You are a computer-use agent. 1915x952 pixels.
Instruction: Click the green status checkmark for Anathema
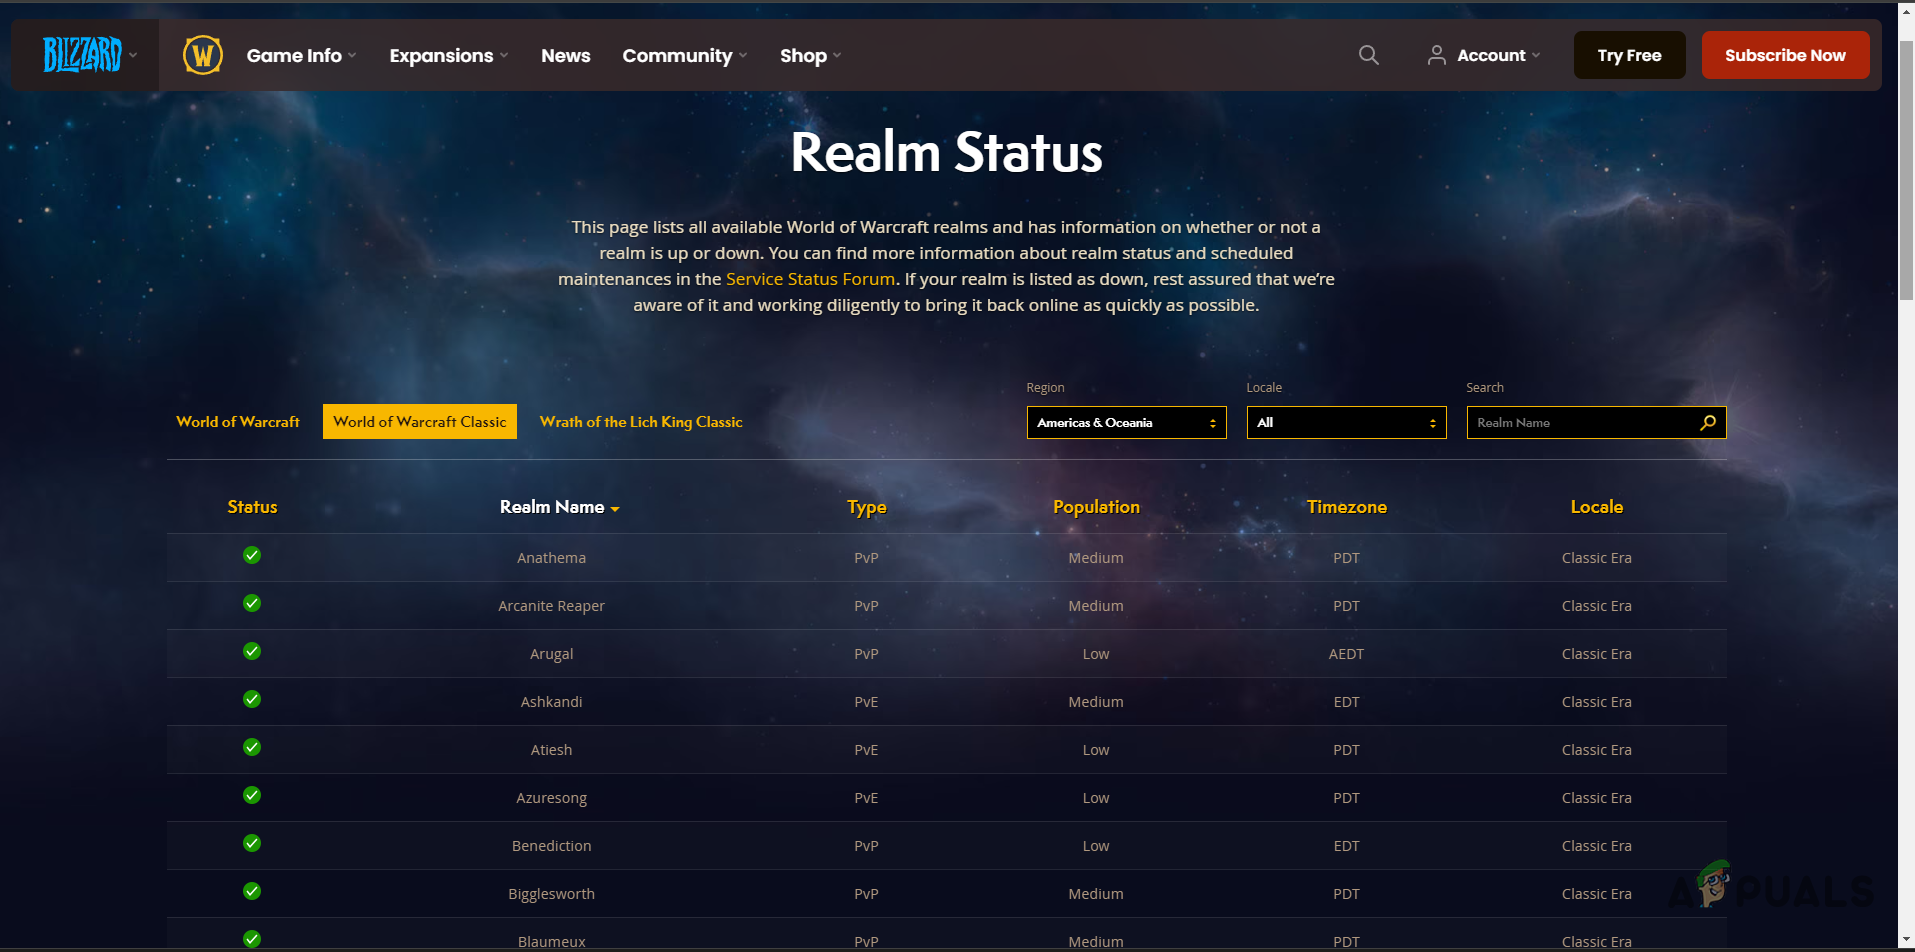(251, 555)
